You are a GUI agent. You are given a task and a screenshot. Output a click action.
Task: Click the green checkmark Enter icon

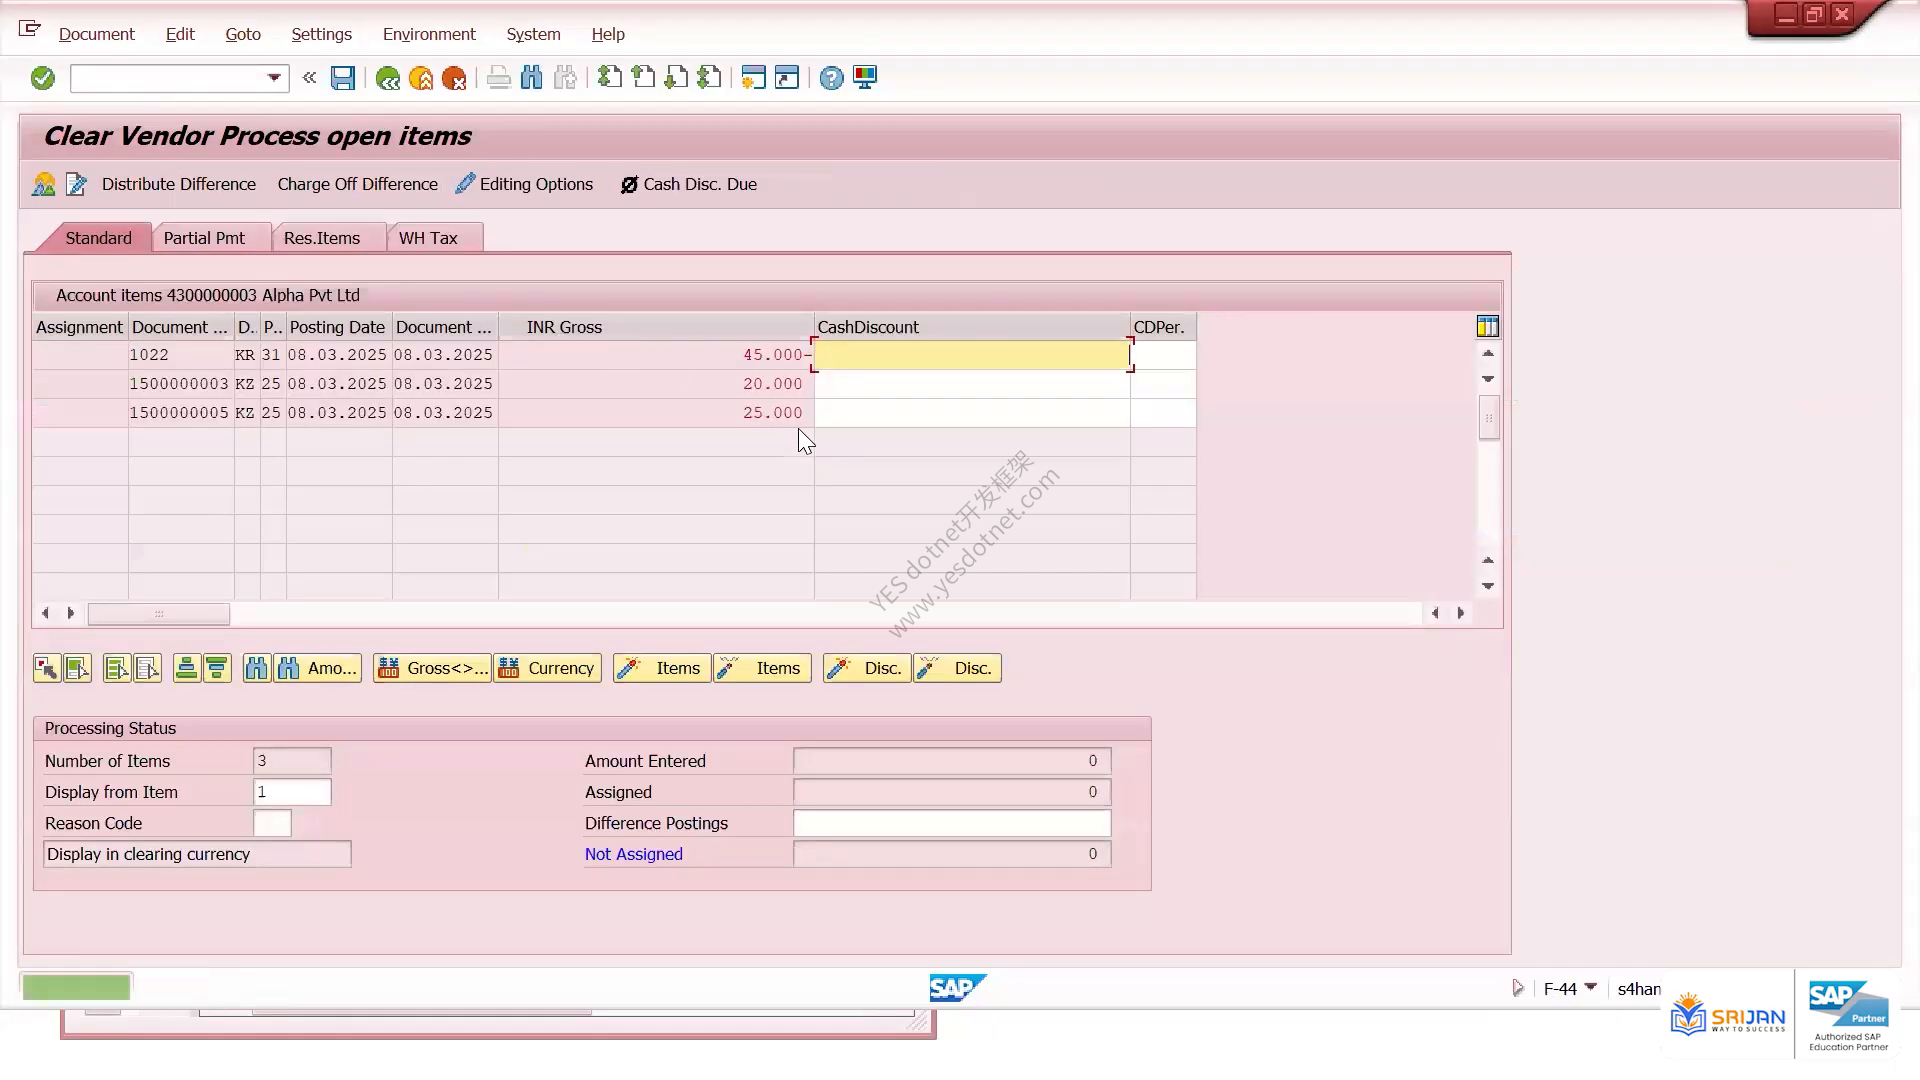(x=42, y=78)
